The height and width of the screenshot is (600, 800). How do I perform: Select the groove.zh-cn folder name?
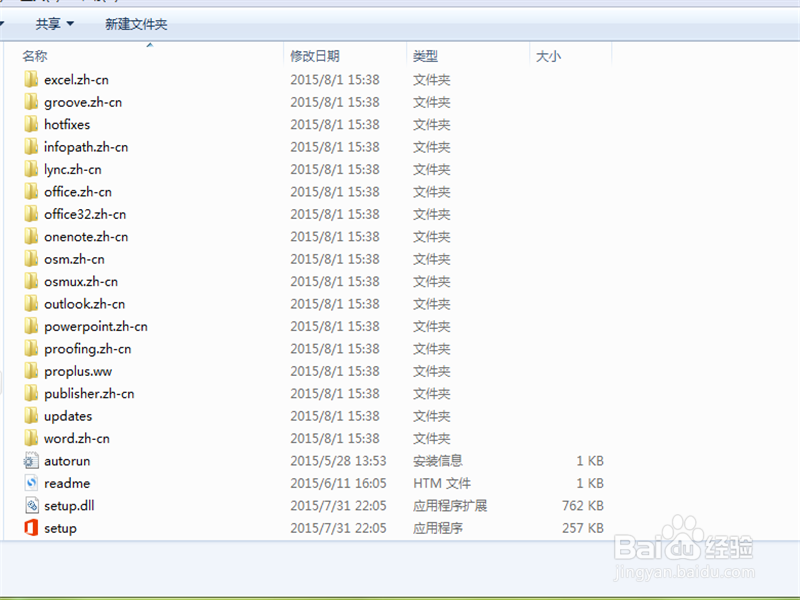click(83, 102)
